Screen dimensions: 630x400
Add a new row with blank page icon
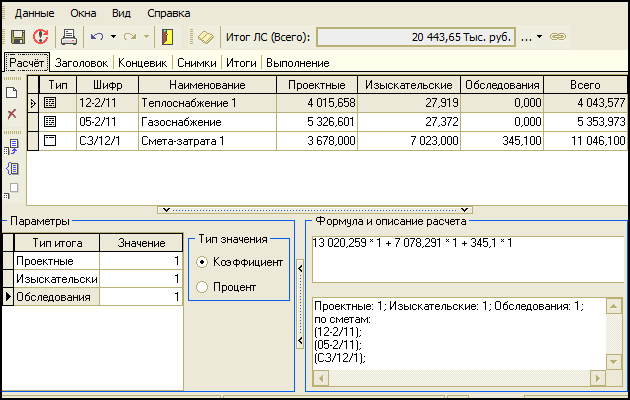tap(12, 93)
